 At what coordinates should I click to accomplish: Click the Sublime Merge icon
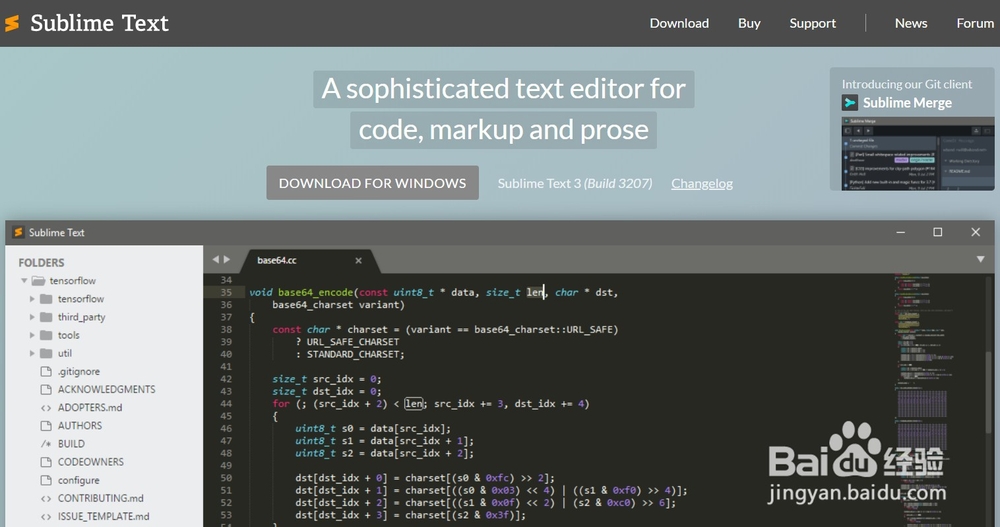tap(849, 103)
